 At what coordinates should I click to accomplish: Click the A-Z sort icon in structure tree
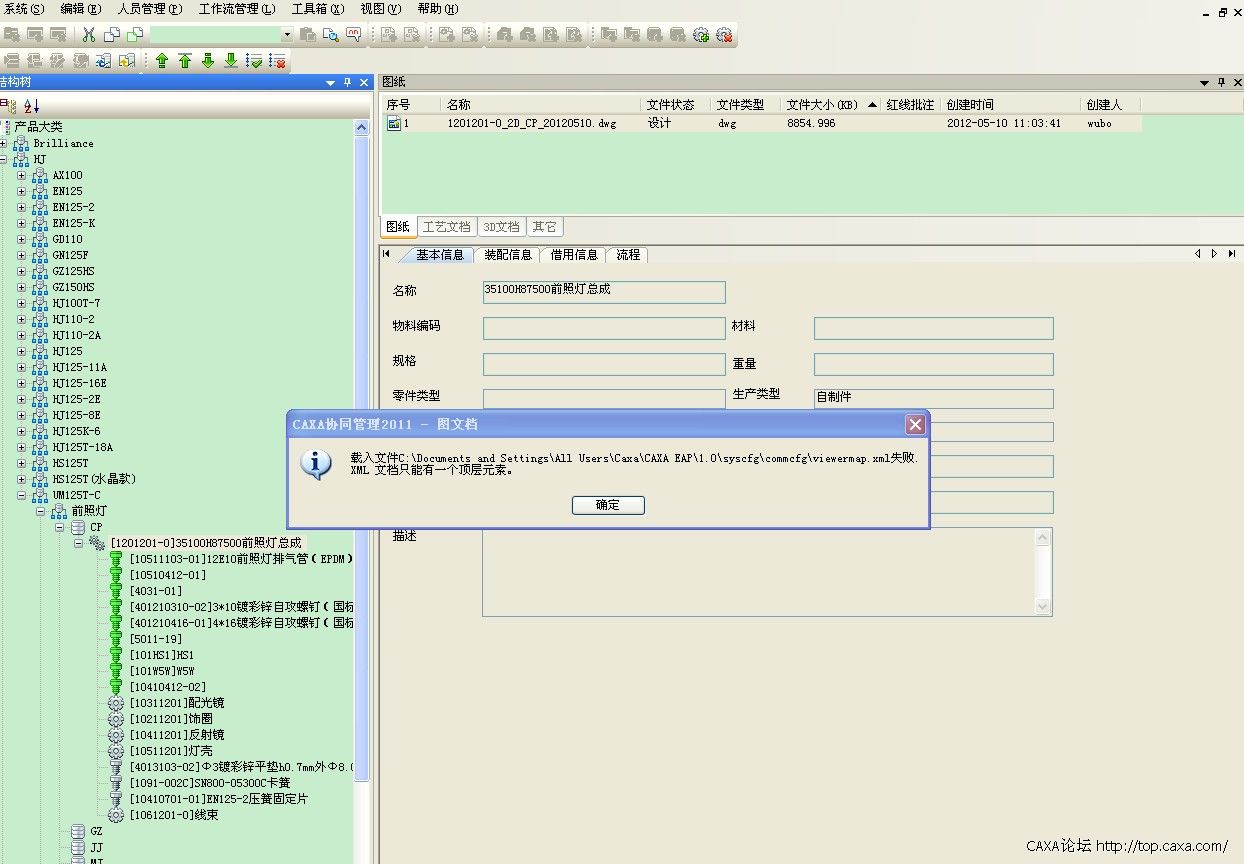[31, 105]
